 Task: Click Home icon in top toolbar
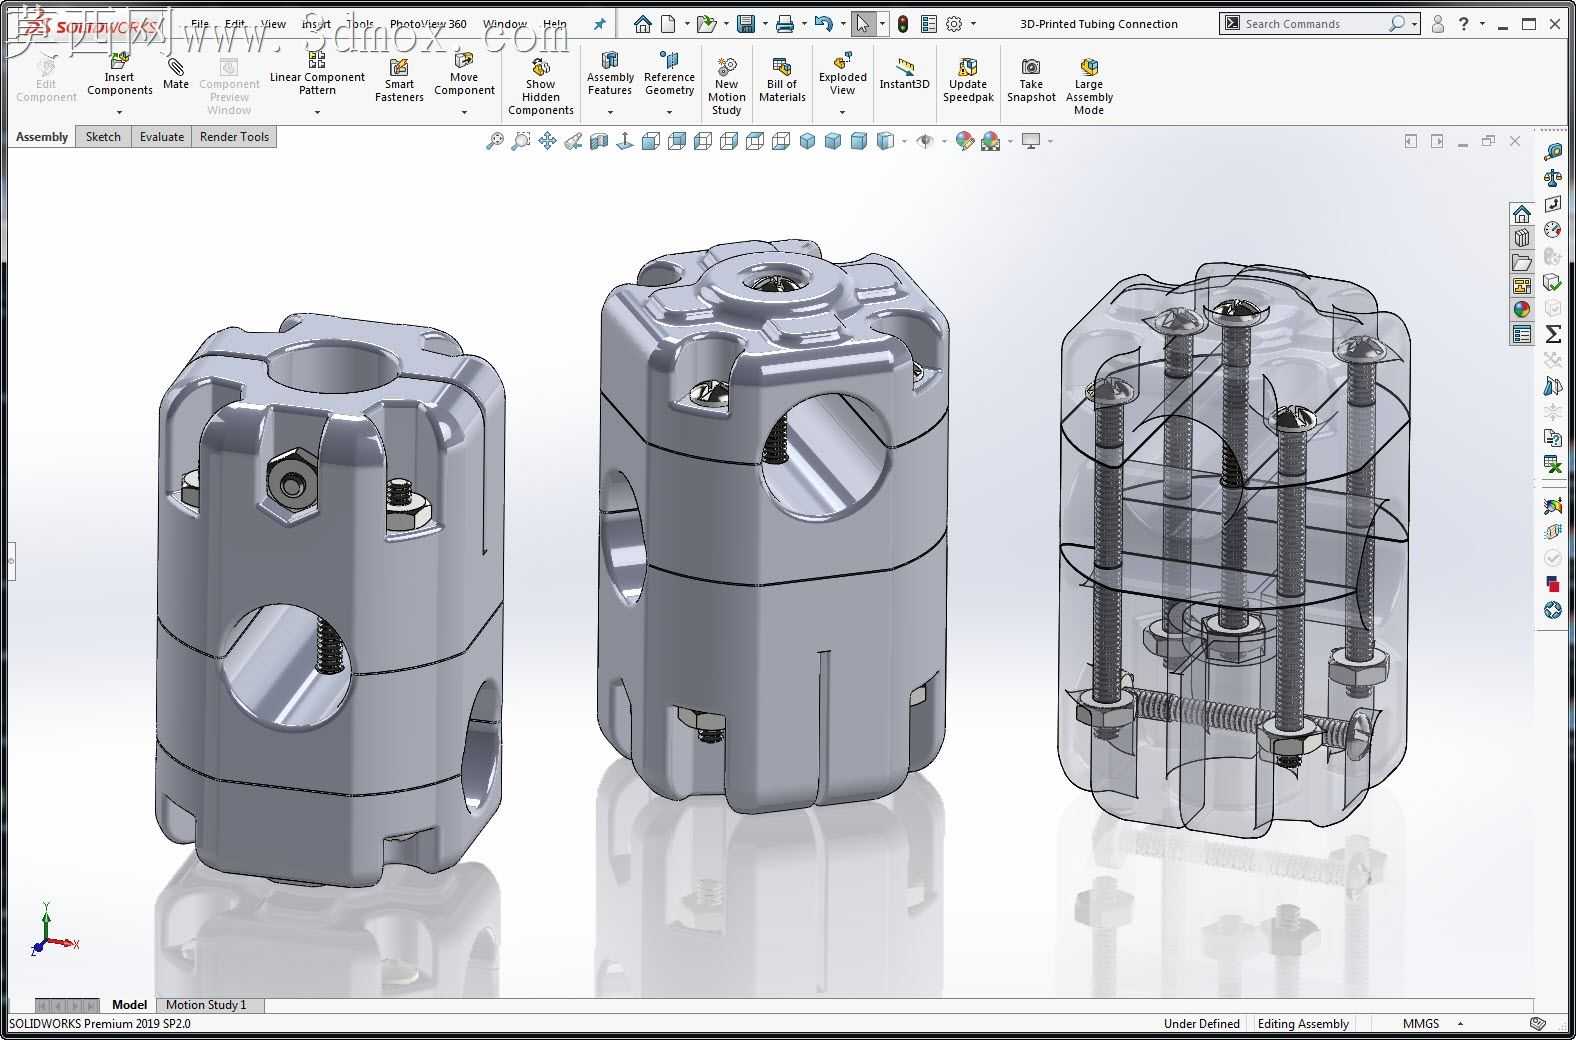[x=642, y=24]
